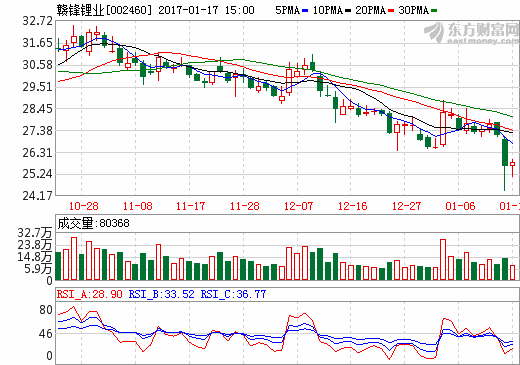The width and height of the screenshot is (520, 365).
Task: Click the green 30PMA legend swatch
Action: click(x=434, y=11)
